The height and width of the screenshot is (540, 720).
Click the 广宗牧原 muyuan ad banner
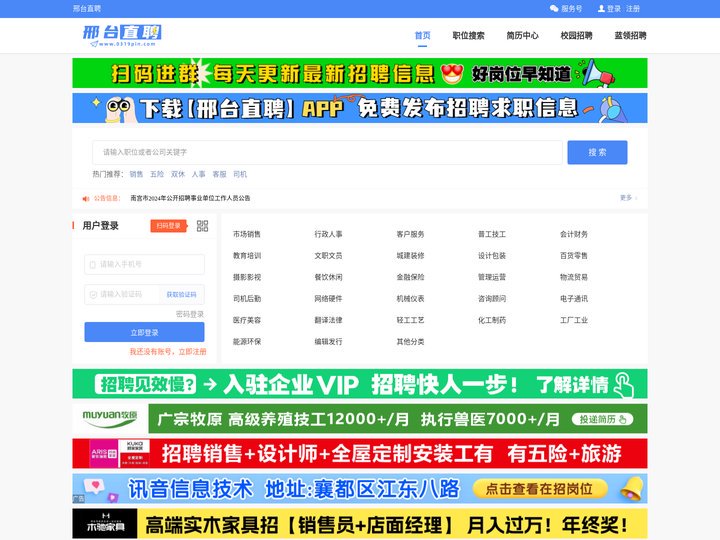tap(360, 419)
